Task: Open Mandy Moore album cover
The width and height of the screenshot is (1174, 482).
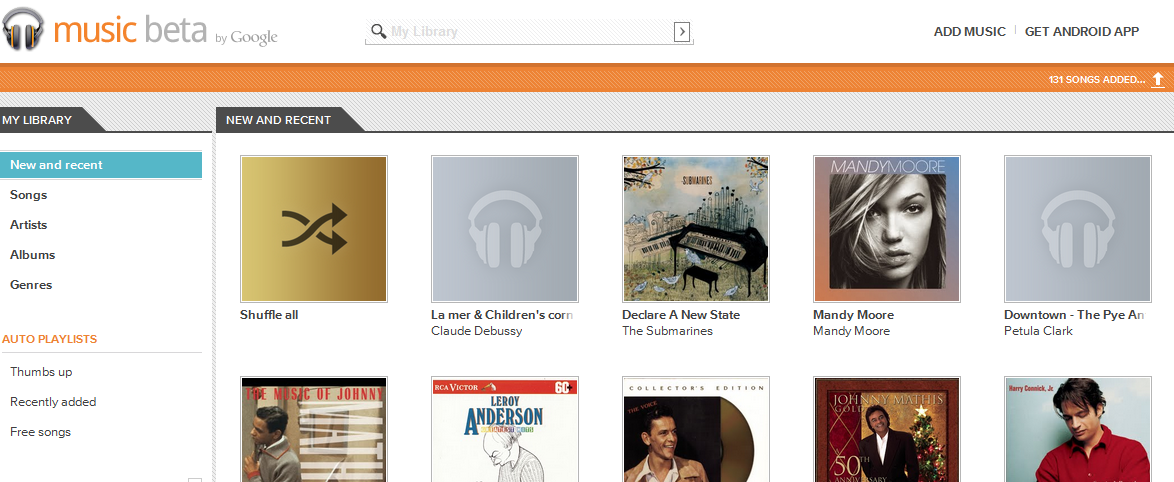Action: pos(886,228)
